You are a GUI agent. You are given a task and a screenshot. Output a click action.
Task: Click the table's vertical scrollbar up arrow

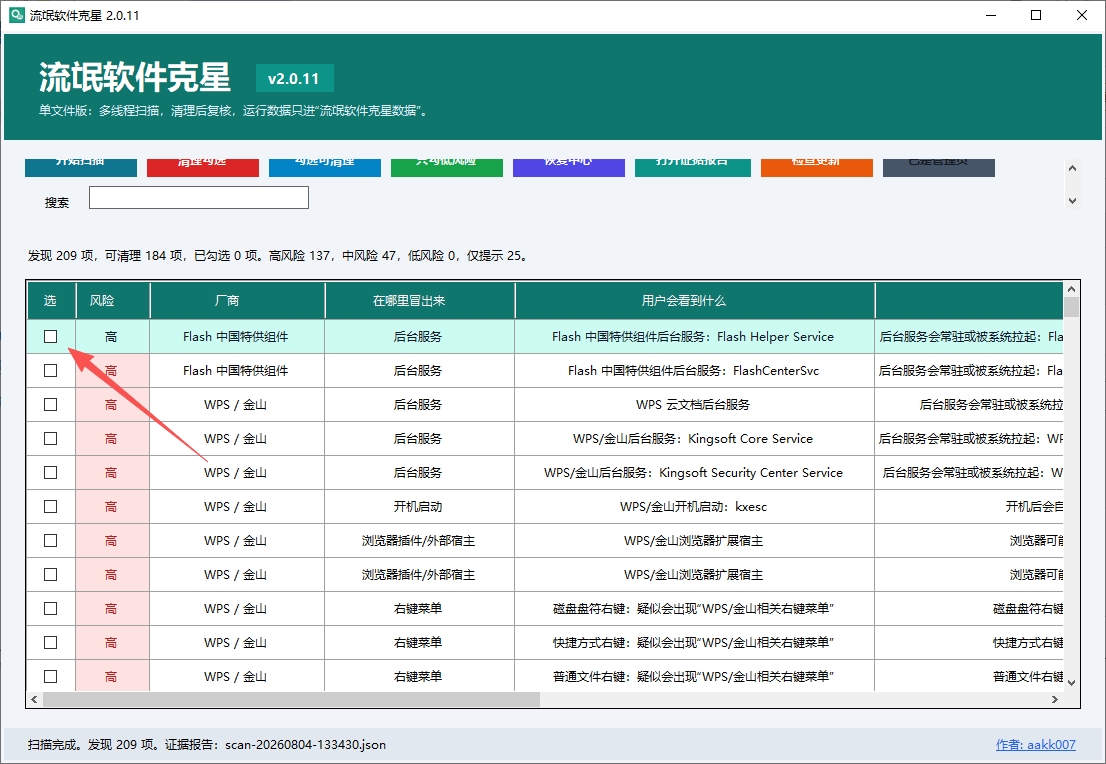point(1071,289)
